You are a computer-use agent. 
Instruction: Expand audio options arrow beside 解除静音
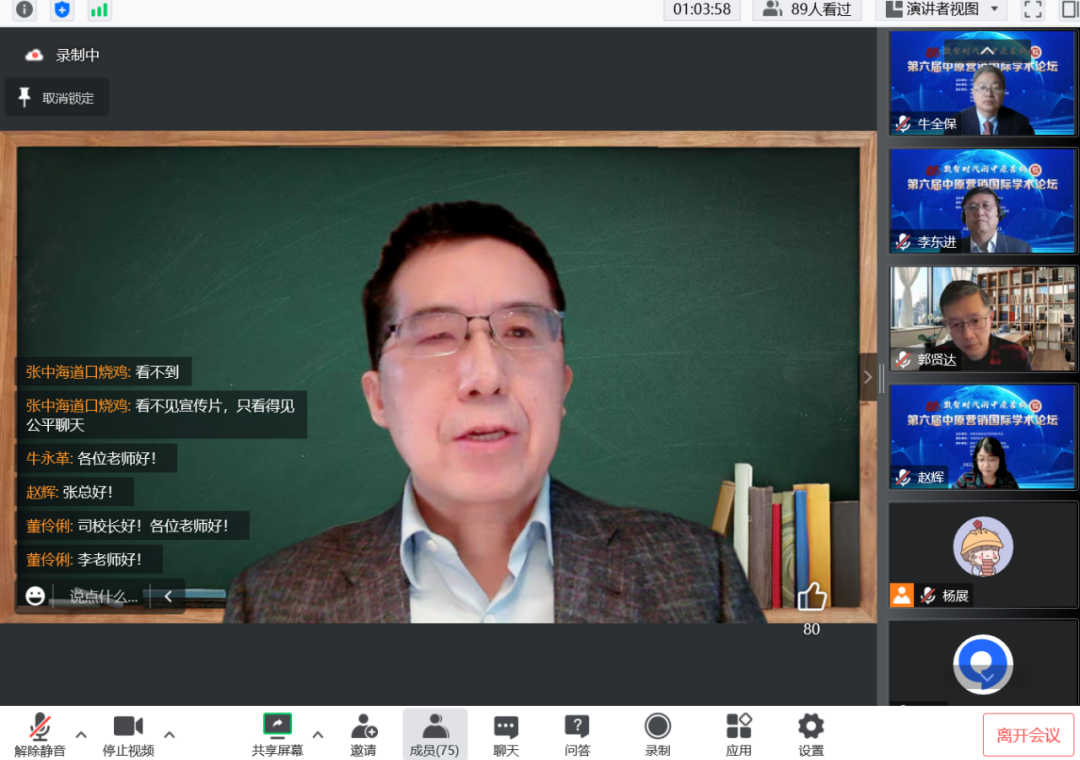click(x=82, y=734)
